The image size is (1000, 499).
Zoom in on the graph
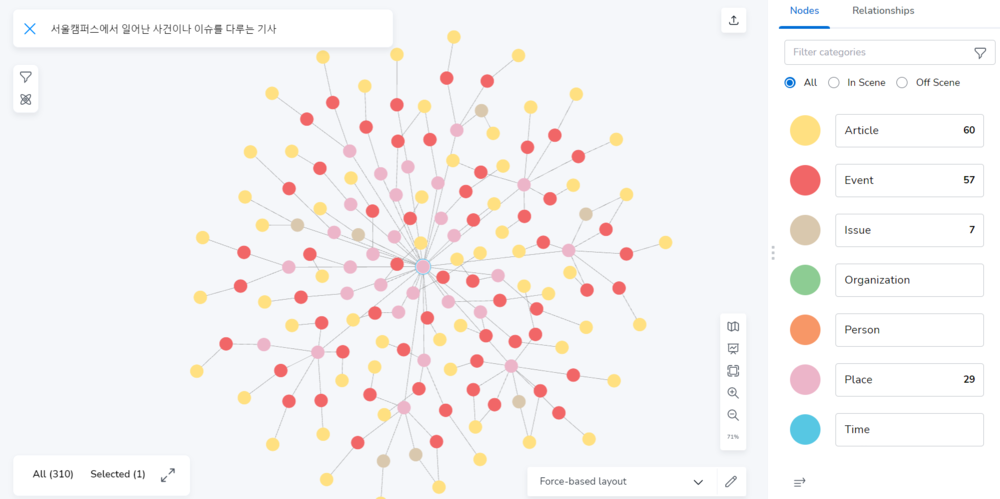coord(733,393)
